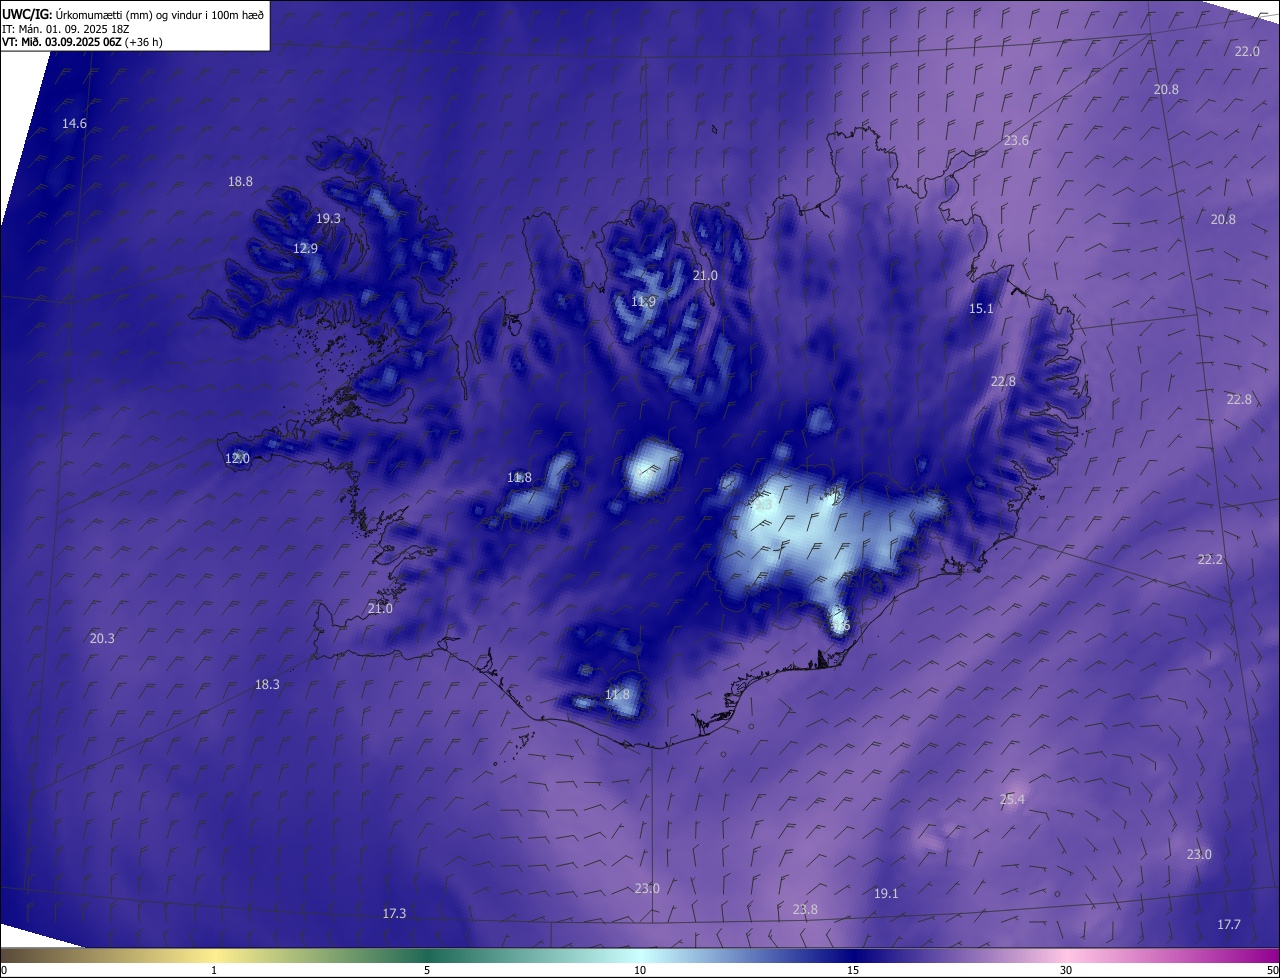
Task: Click the 22.2 value label on the map
Action: pyautogui.click(x=1210, y=559)
